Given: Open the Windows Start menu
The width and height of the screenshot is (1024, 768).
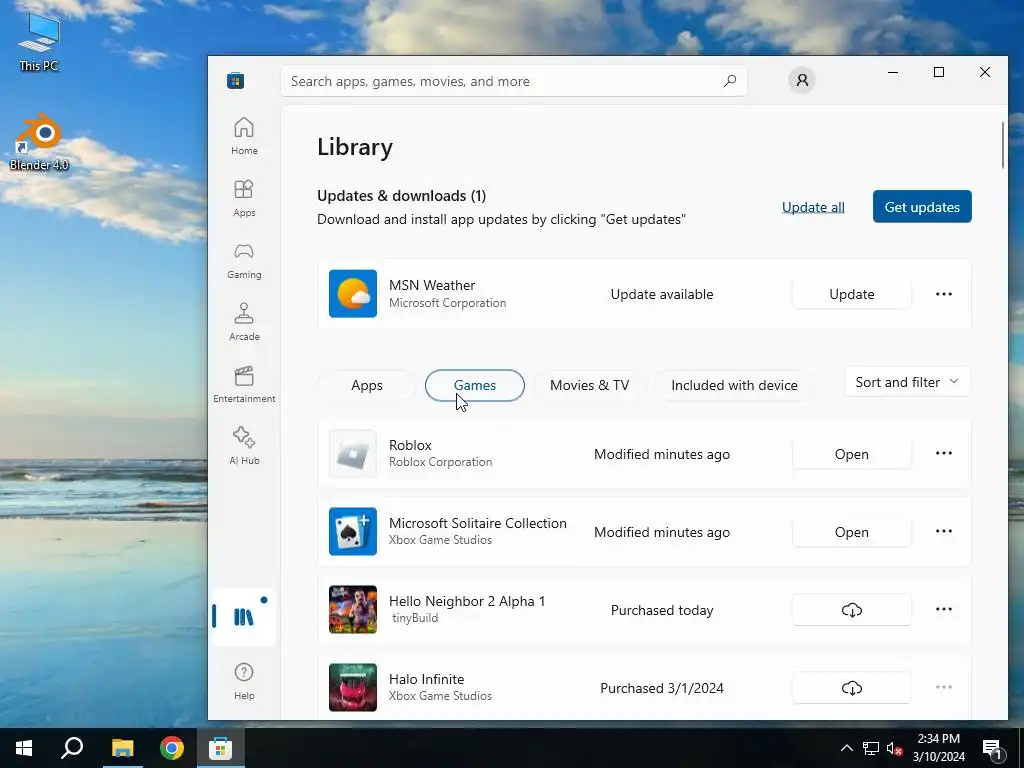Looking at the screenshot, I should pos(24,748).
